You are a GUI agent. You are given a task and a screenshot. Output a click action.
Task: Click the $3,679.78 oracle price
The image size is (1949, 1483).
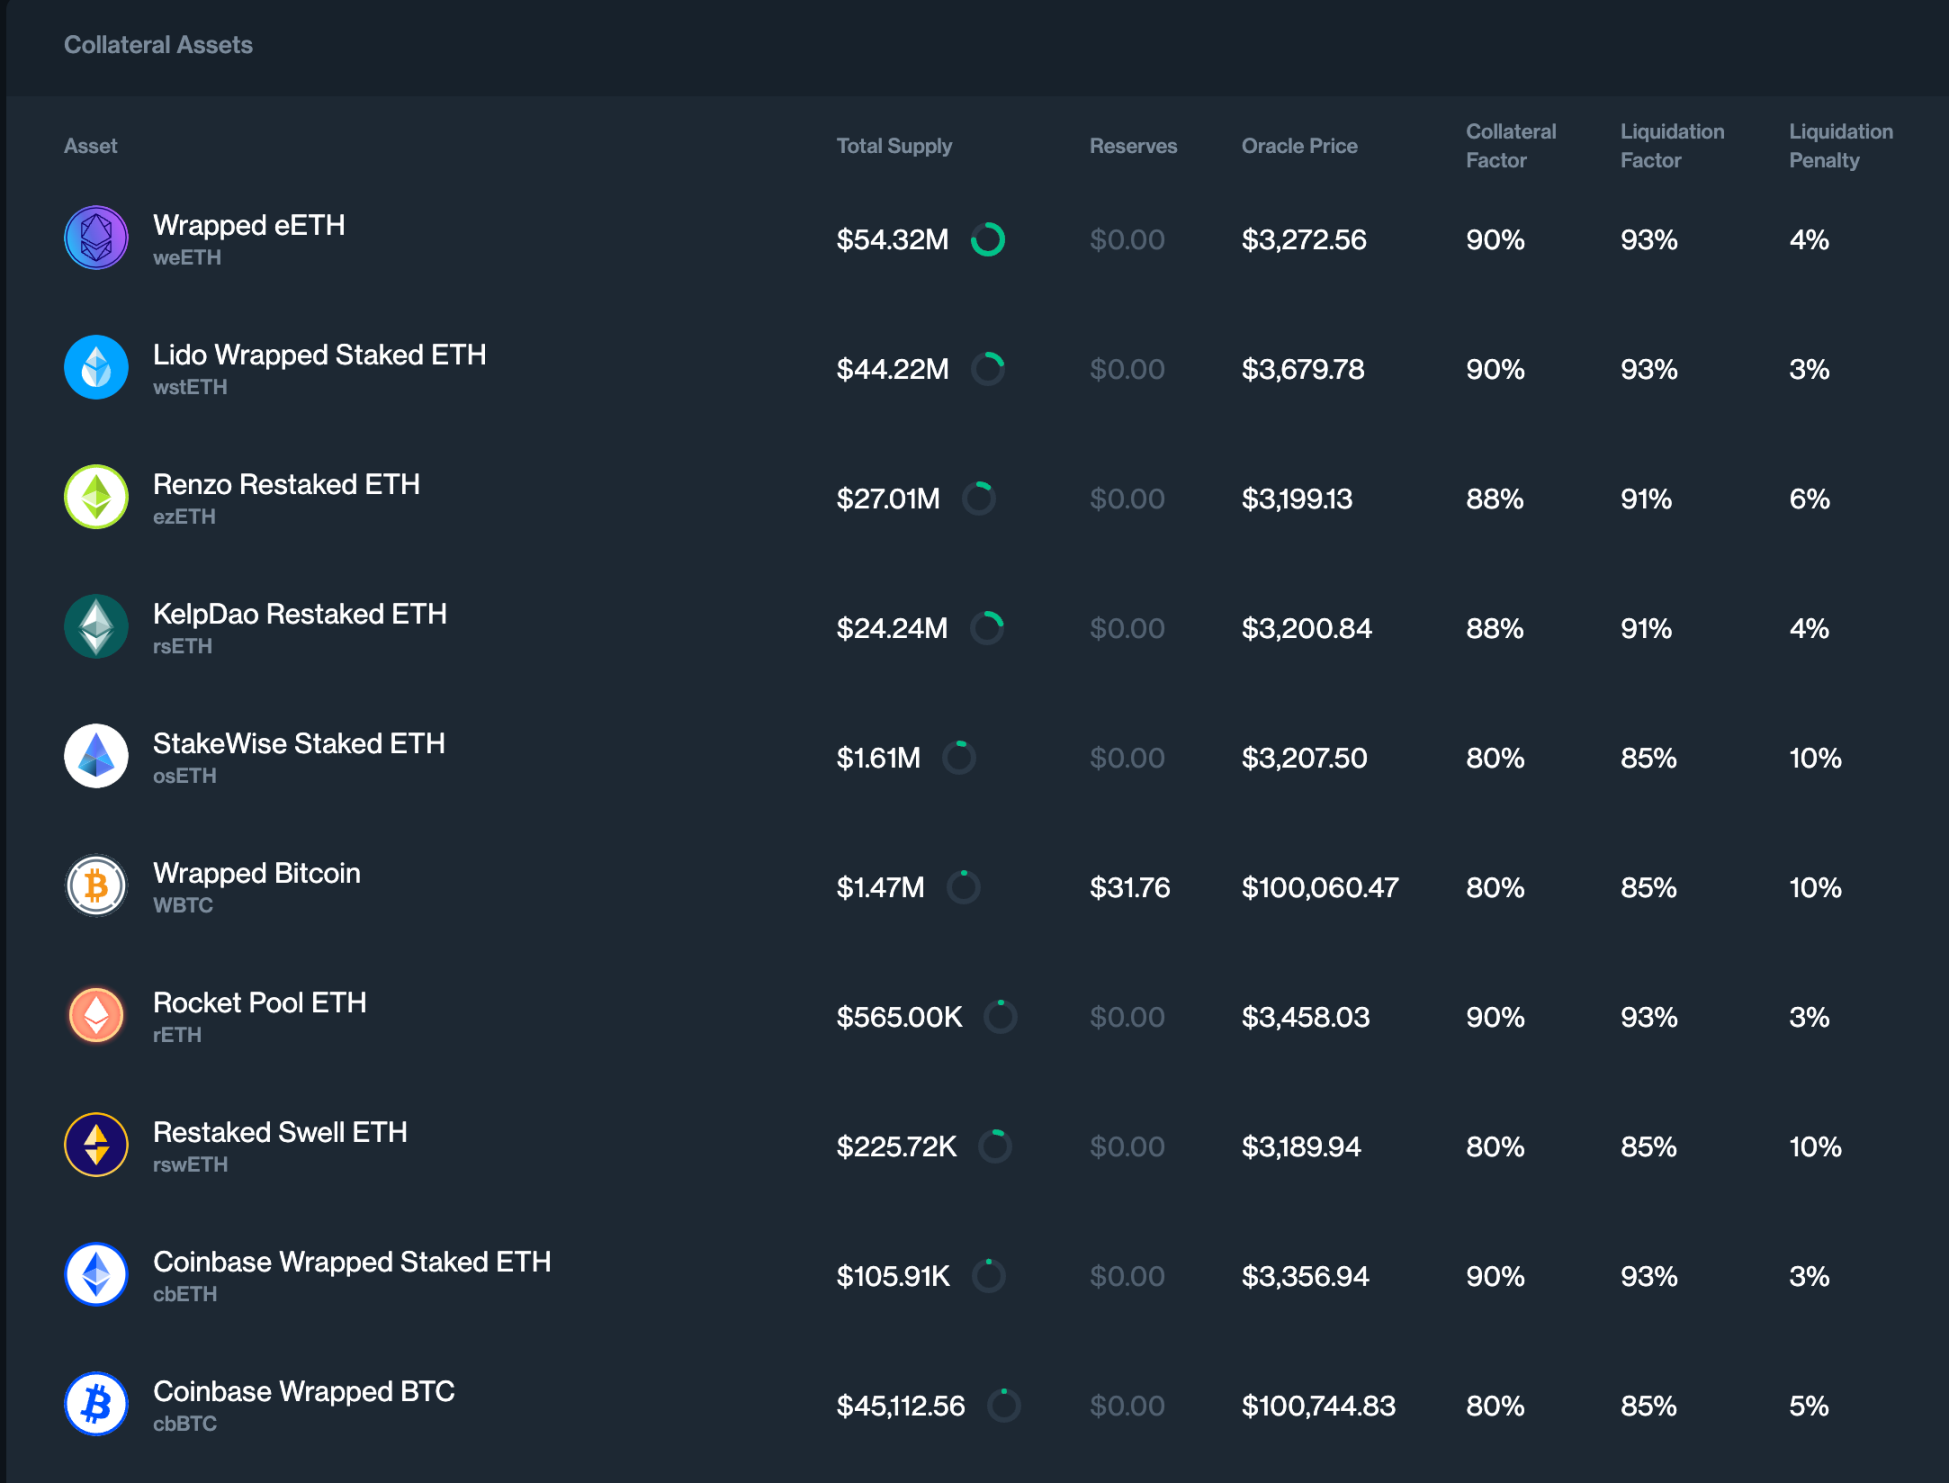1302,369
